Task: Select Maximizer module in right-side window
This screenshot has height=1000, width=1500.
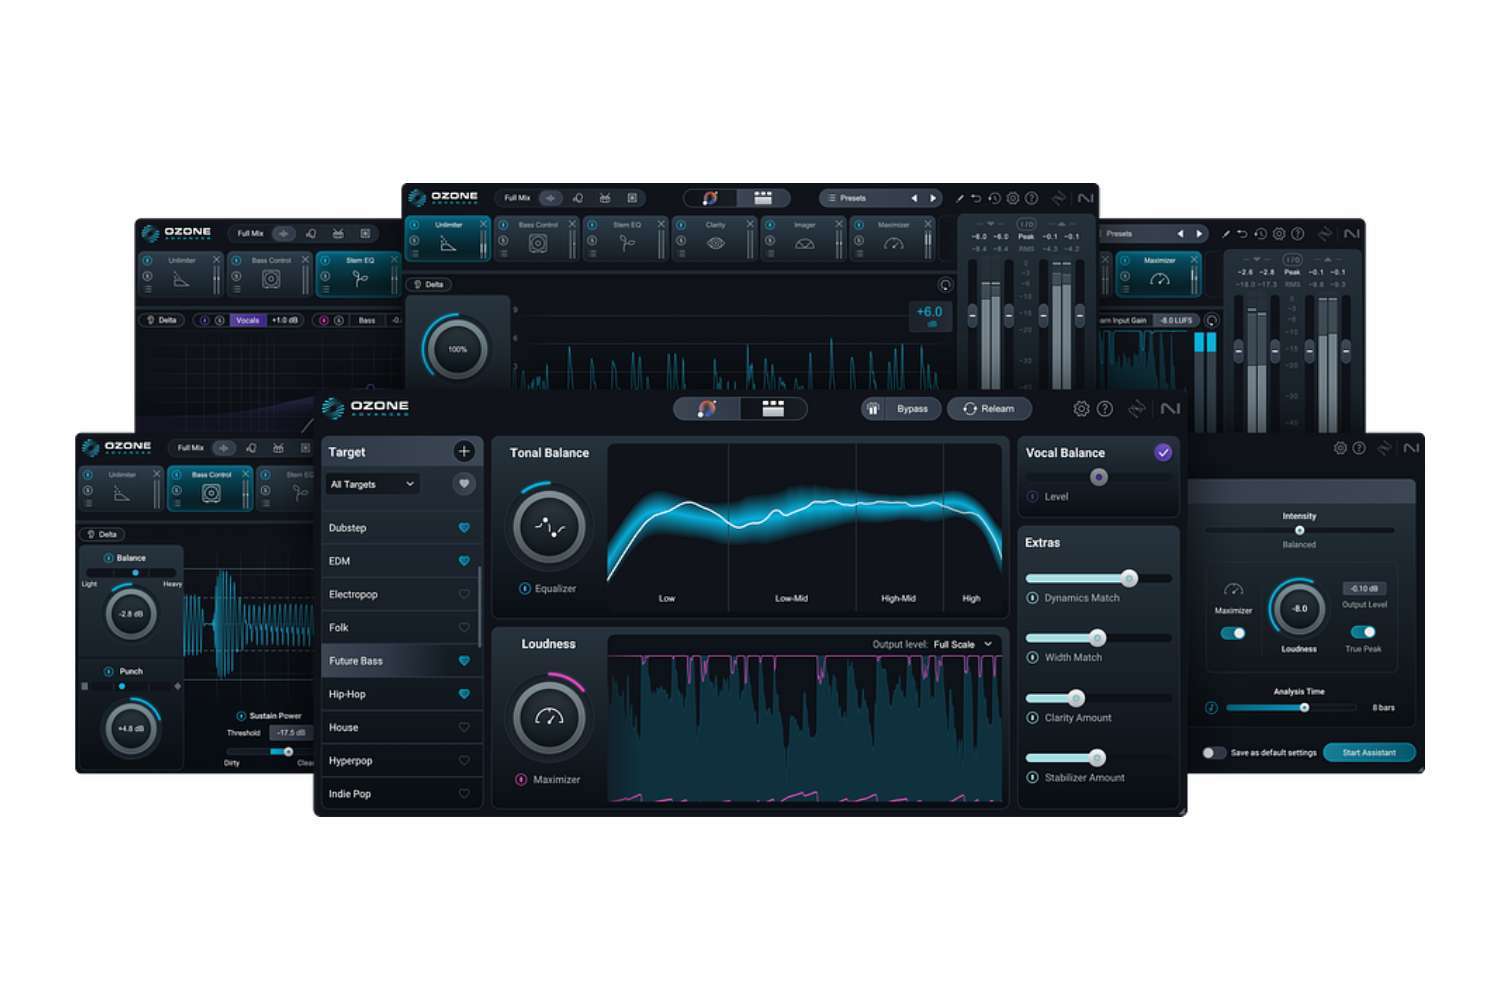Action: [x=1159, y=275]
